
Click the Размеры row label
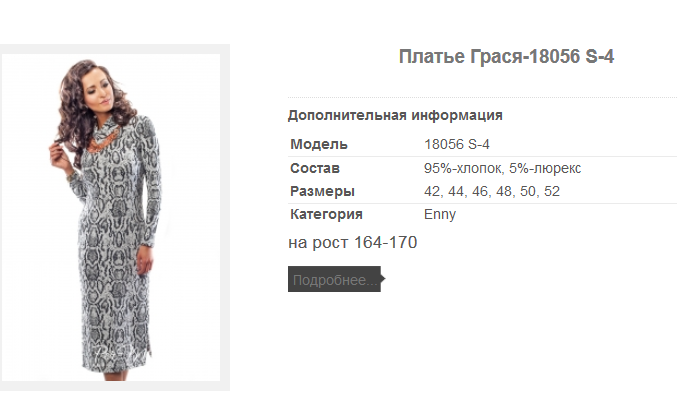322,191
